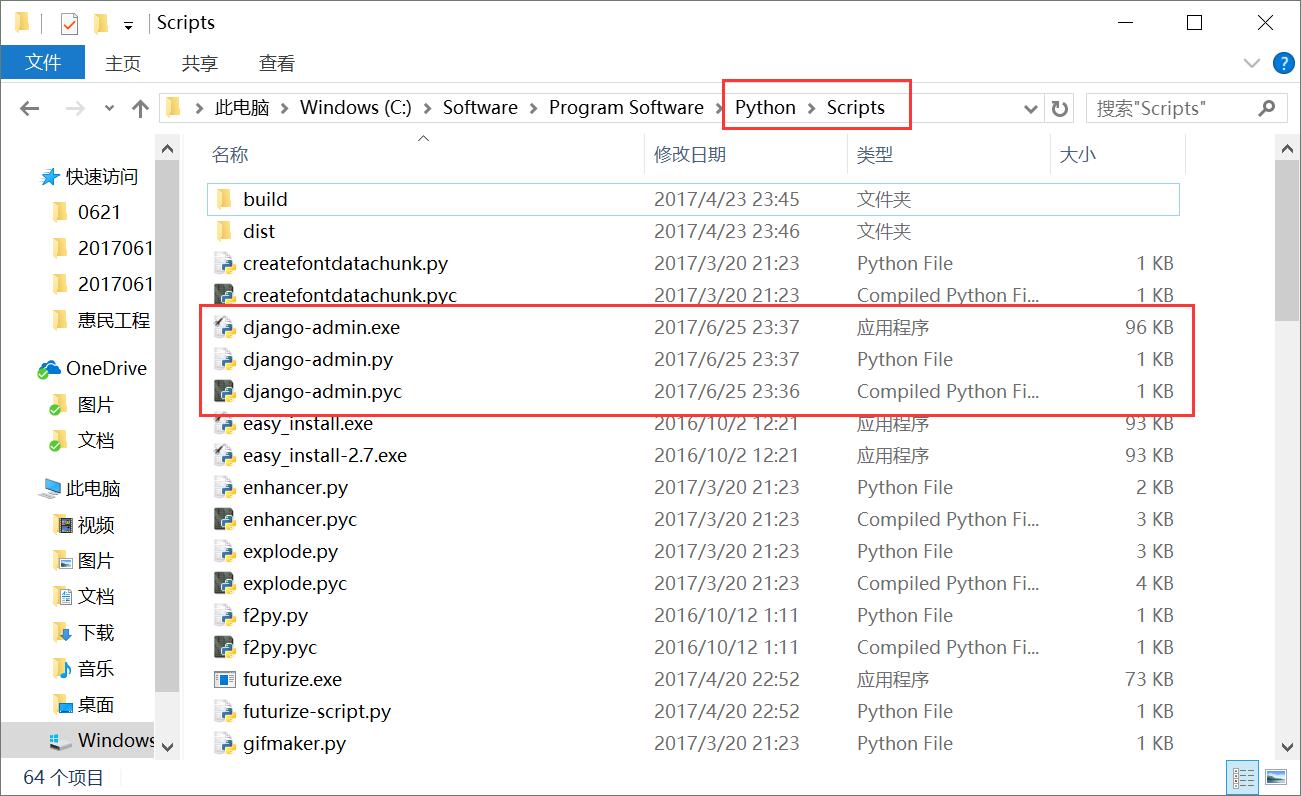Open recent locations dropdown arrow
The width and height of the screenshot is (1301, 796).
pyautogui.click(x=109, y=108)
